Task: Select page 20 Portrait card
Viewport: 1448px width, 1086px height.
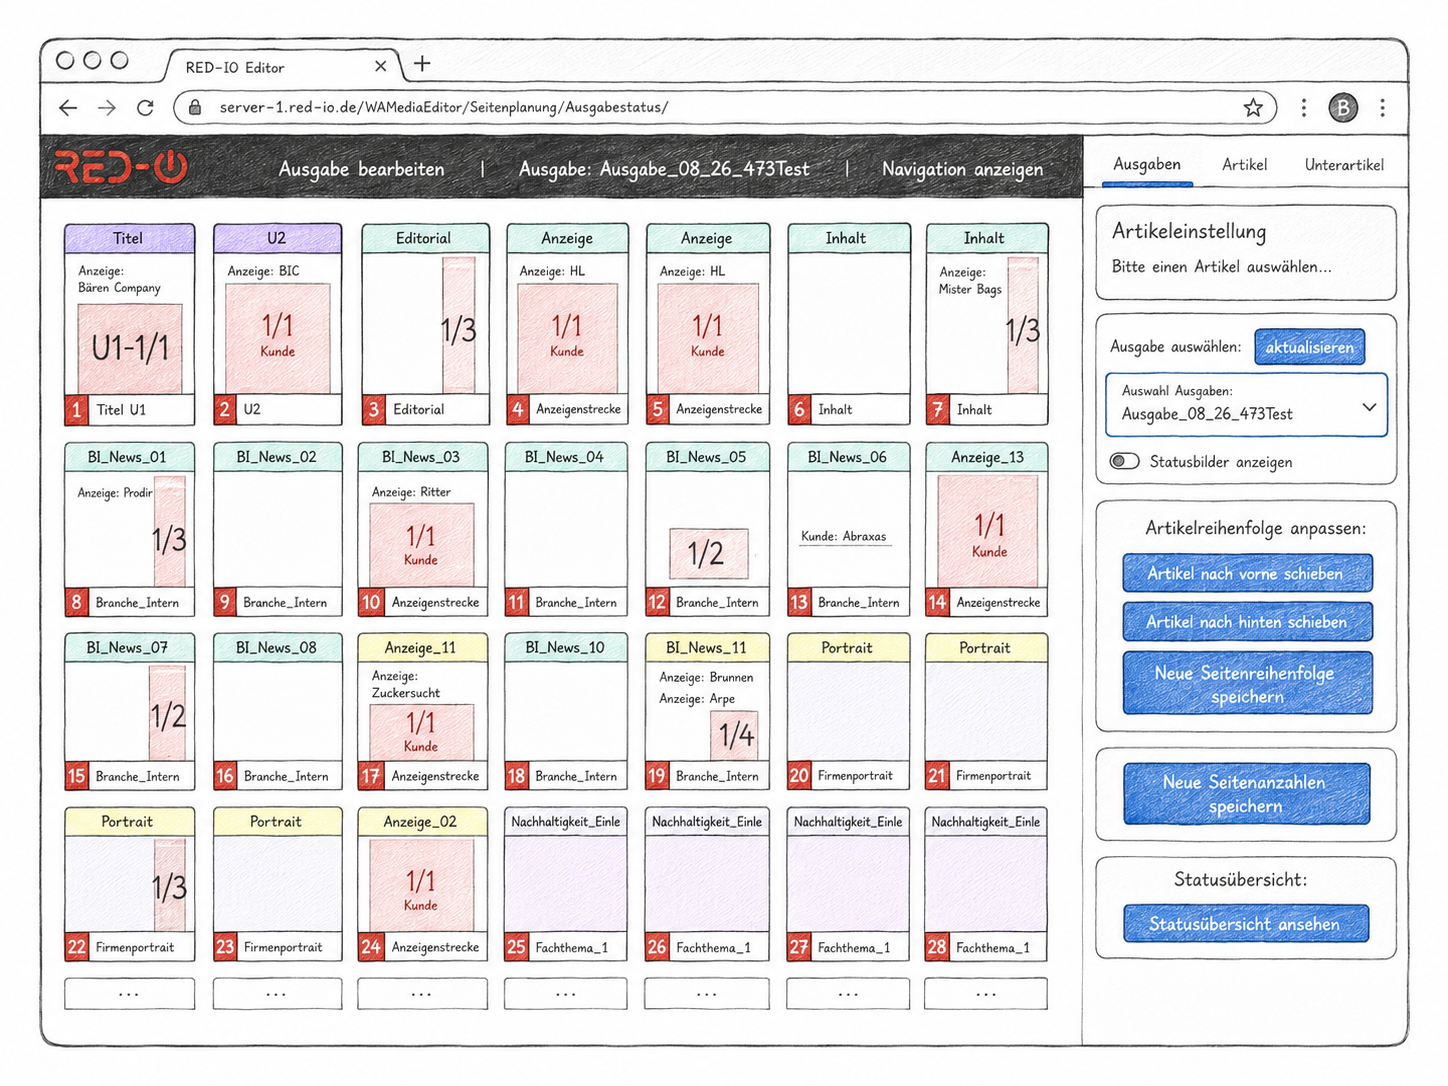Action: pos(849,711)
